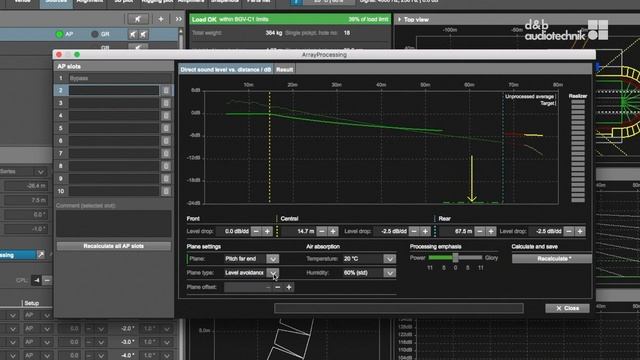Image resolution: width=640 pixels, height=360 pixels.
Task: Adjust the Power–Glory processing emphasis slider handle
Action: pyautogui.click(x=455, y=258)
